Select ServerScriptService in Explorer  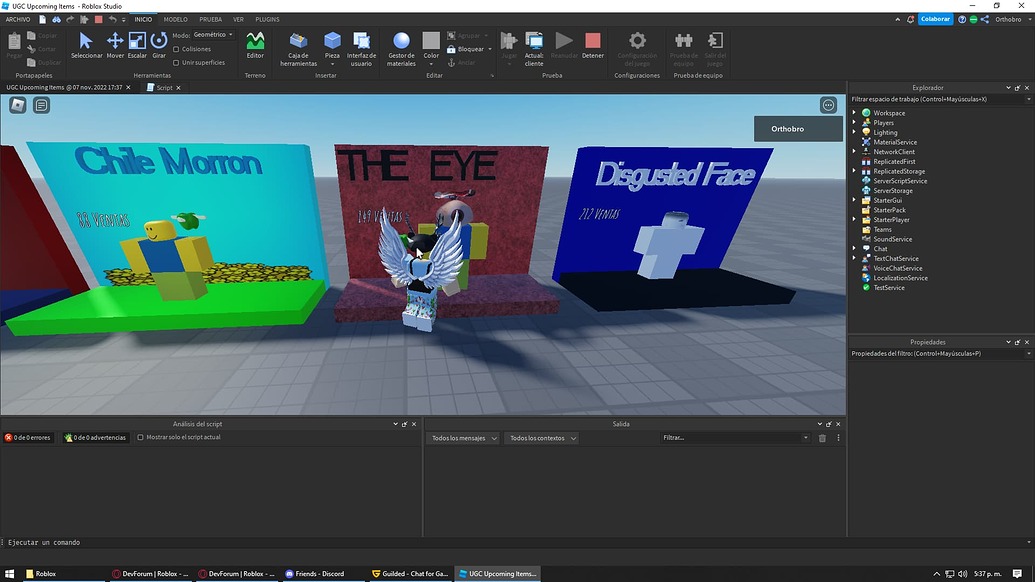[900, 181]
